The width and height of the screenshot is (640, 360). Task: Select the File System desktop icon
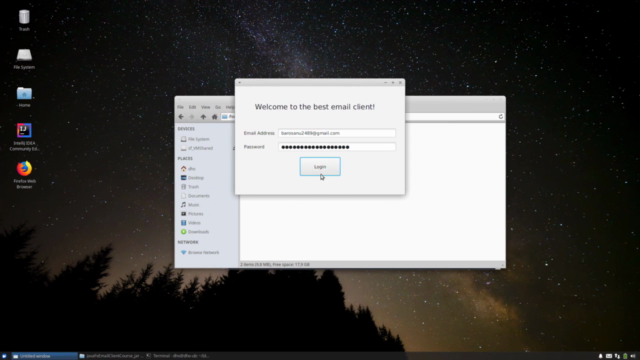(24, 58)
